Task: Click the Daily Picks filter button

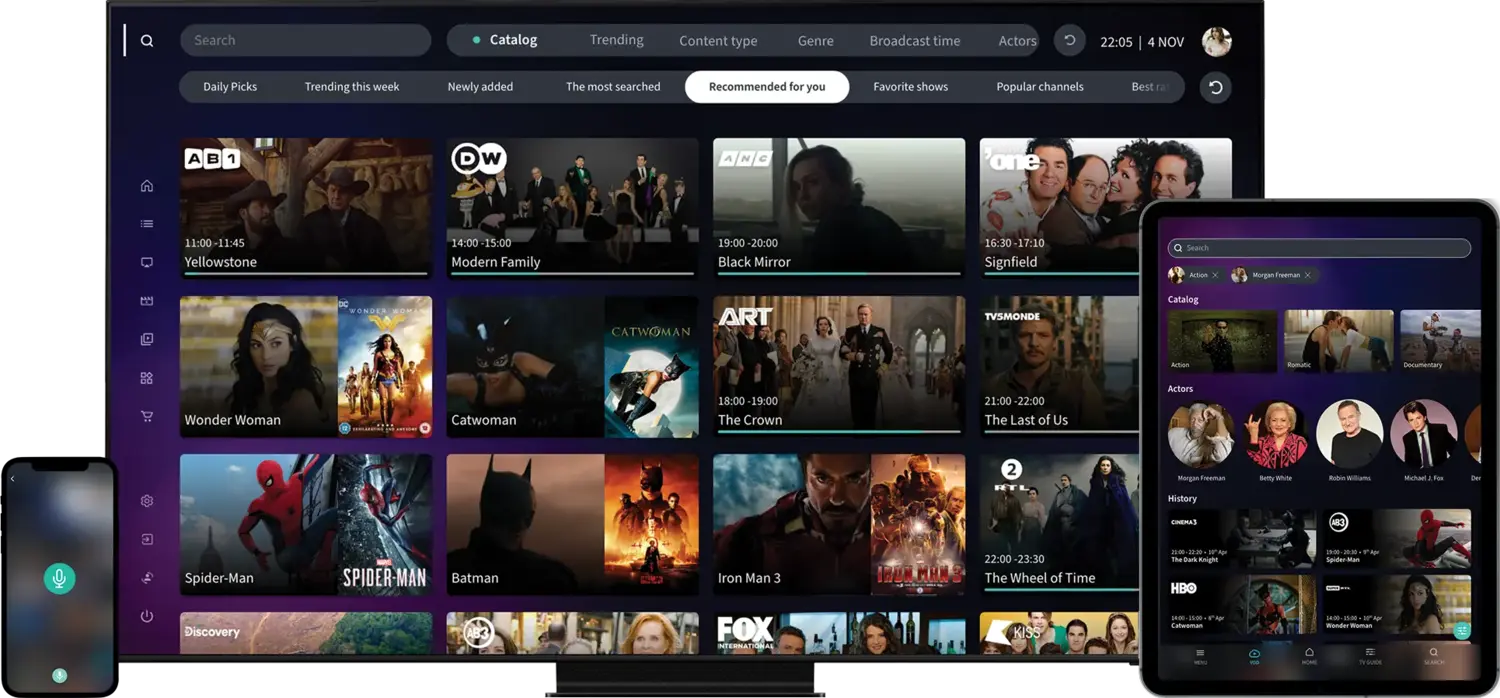Action: (x=230, y=87)
